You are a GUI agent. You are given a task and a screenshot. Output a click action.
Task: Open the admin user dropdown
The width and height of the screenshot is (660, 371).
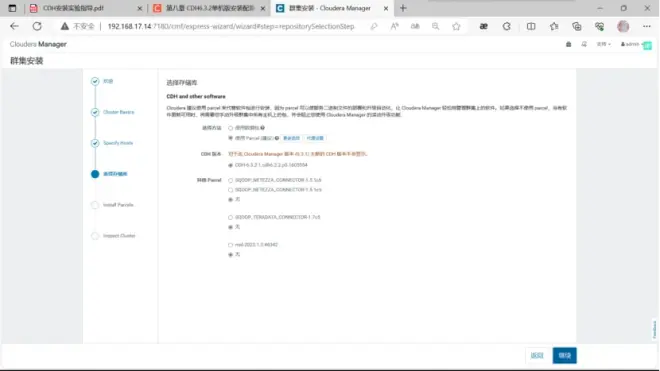pos(631,44)
